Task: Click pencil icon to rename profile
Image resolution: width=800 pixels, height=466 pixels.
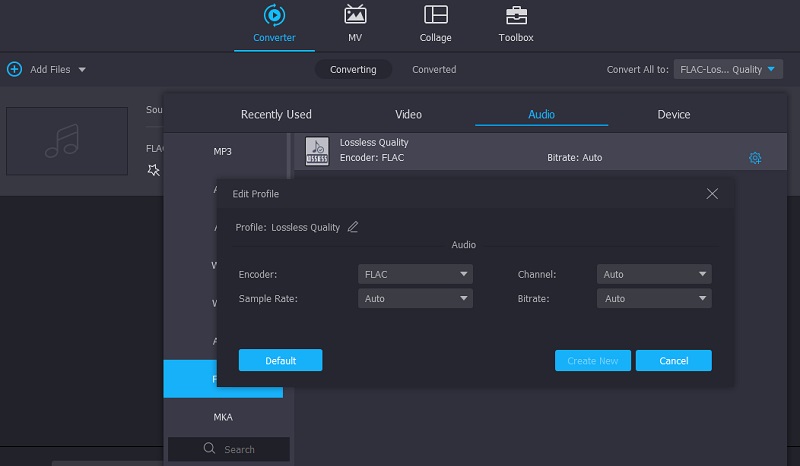Action: point(353,227)
